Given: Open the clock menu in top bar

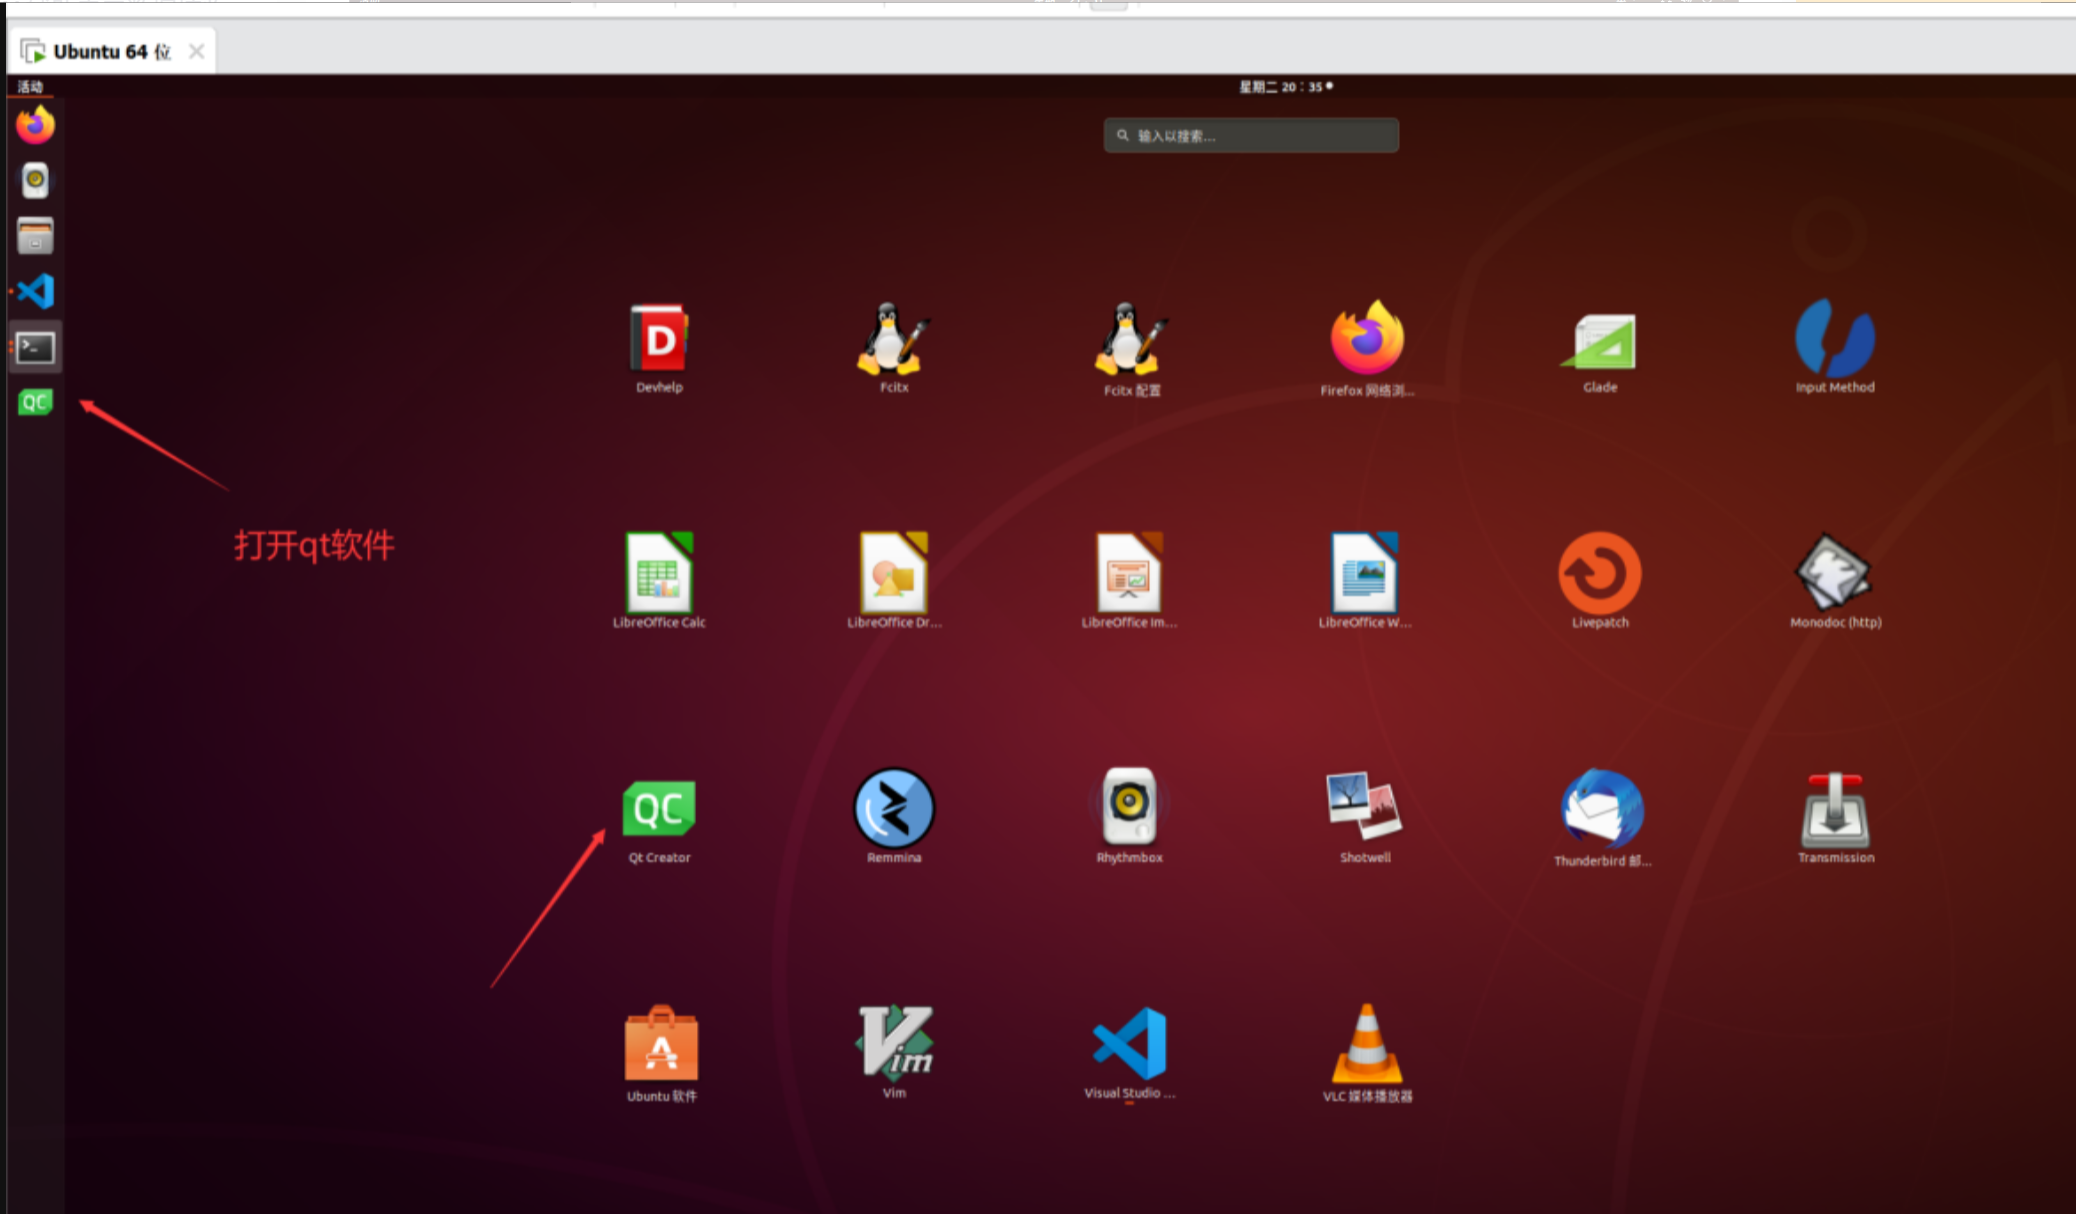Looking at the screenshot, I should click(x=1284, y=87).
